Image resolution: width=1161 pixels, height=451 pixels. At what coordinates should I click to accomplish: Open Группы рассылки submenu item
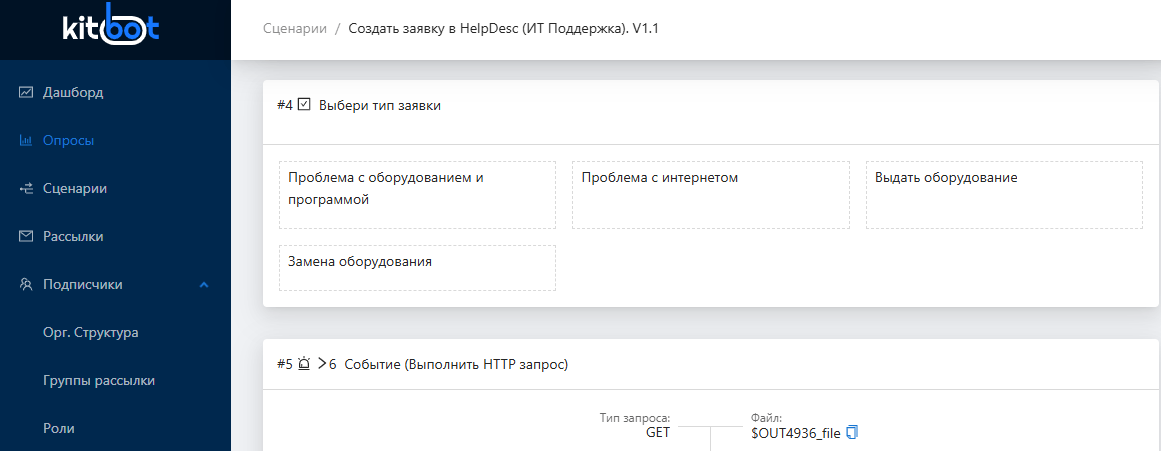click(98, 381)
